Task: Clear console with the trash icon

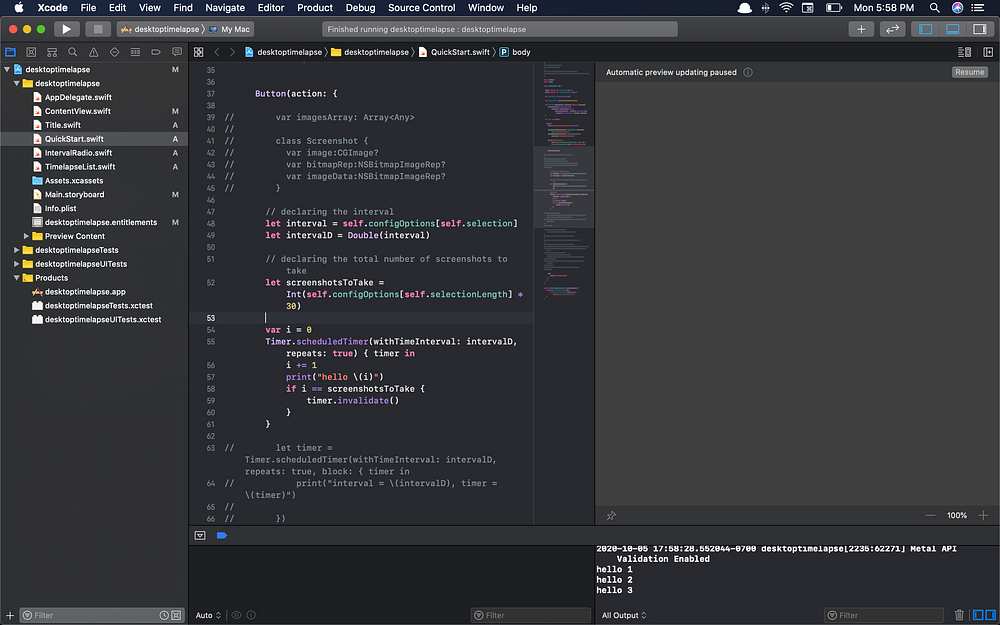Action: pyautogui.click(x=960, y=615)
